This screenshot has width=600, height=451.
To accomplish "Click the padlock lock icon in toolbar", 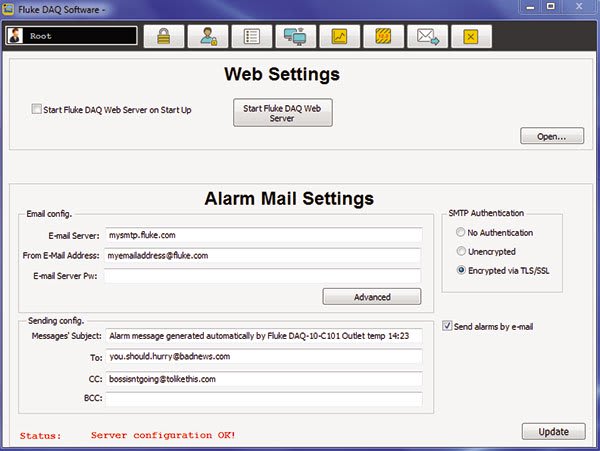I will pyautogui.click(x=164, y=37).
